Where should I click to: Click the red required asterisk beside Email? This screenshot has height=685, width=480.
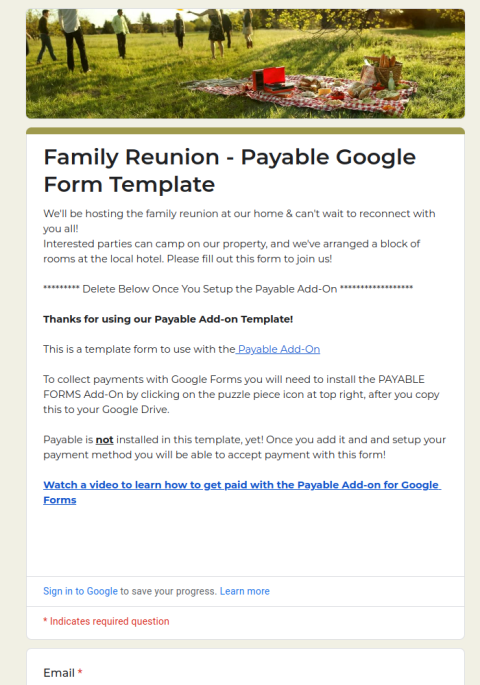click(x=80, y=672)
